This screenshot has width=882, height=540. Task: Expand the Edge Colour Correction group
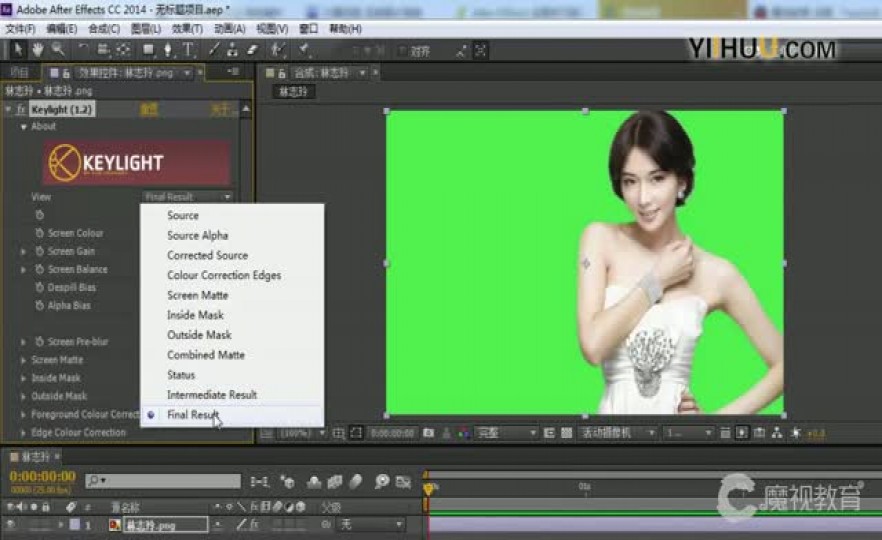coord(23,433)
